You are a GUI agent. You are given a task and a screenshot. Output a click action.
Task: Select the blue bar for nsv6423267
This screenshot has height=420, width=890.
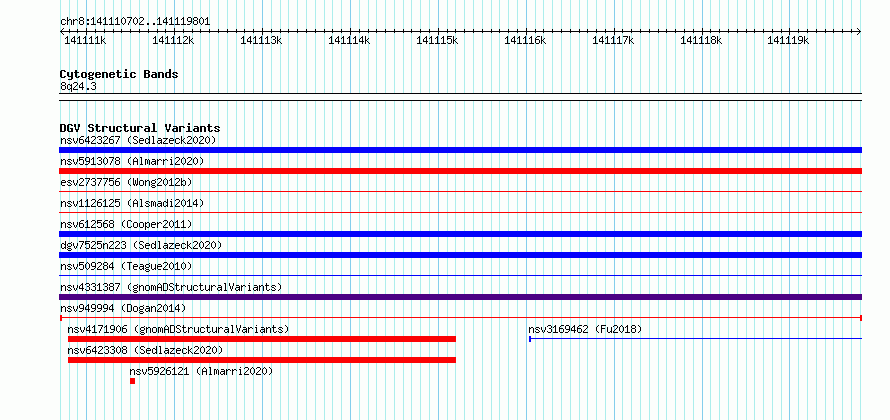460,150
